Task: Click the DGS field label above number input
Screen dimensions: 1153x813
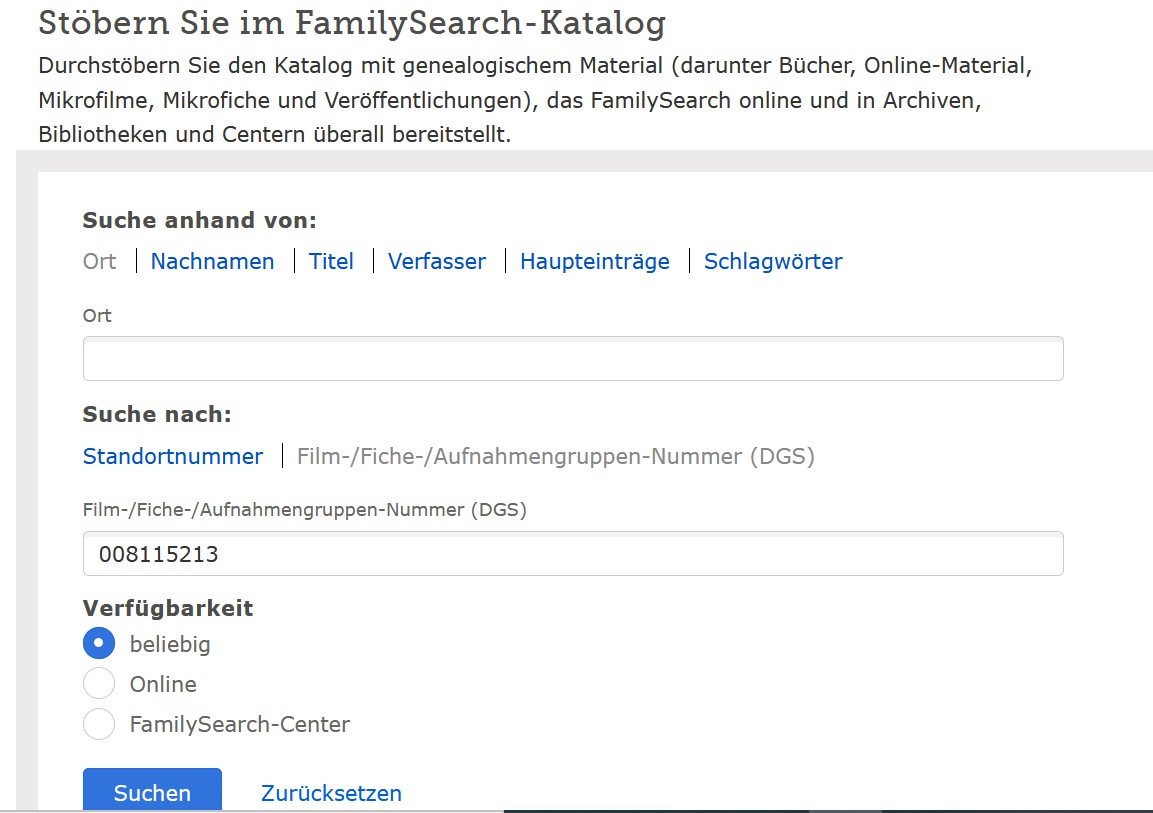Action: tap(304, 509)
